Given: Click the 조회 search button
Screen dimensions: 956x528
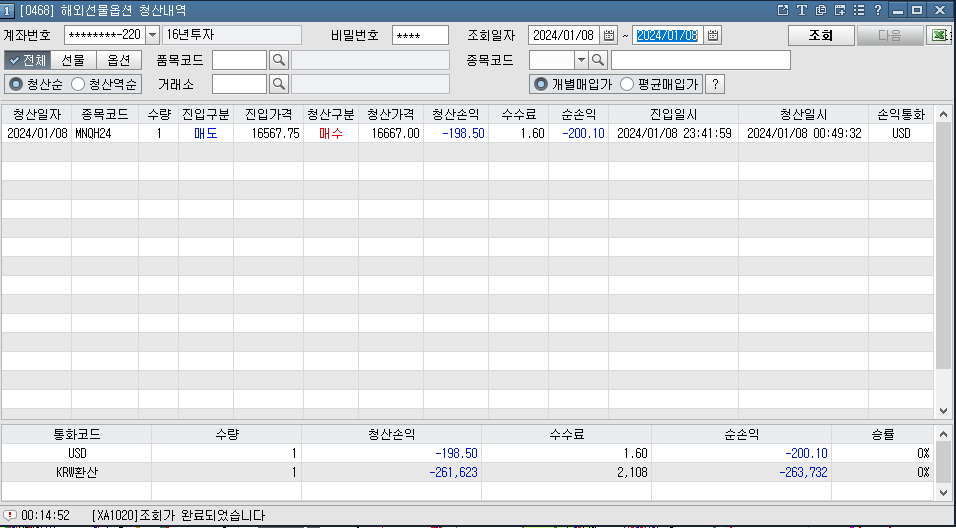Looking at the screenshot, I should (821, 35).
